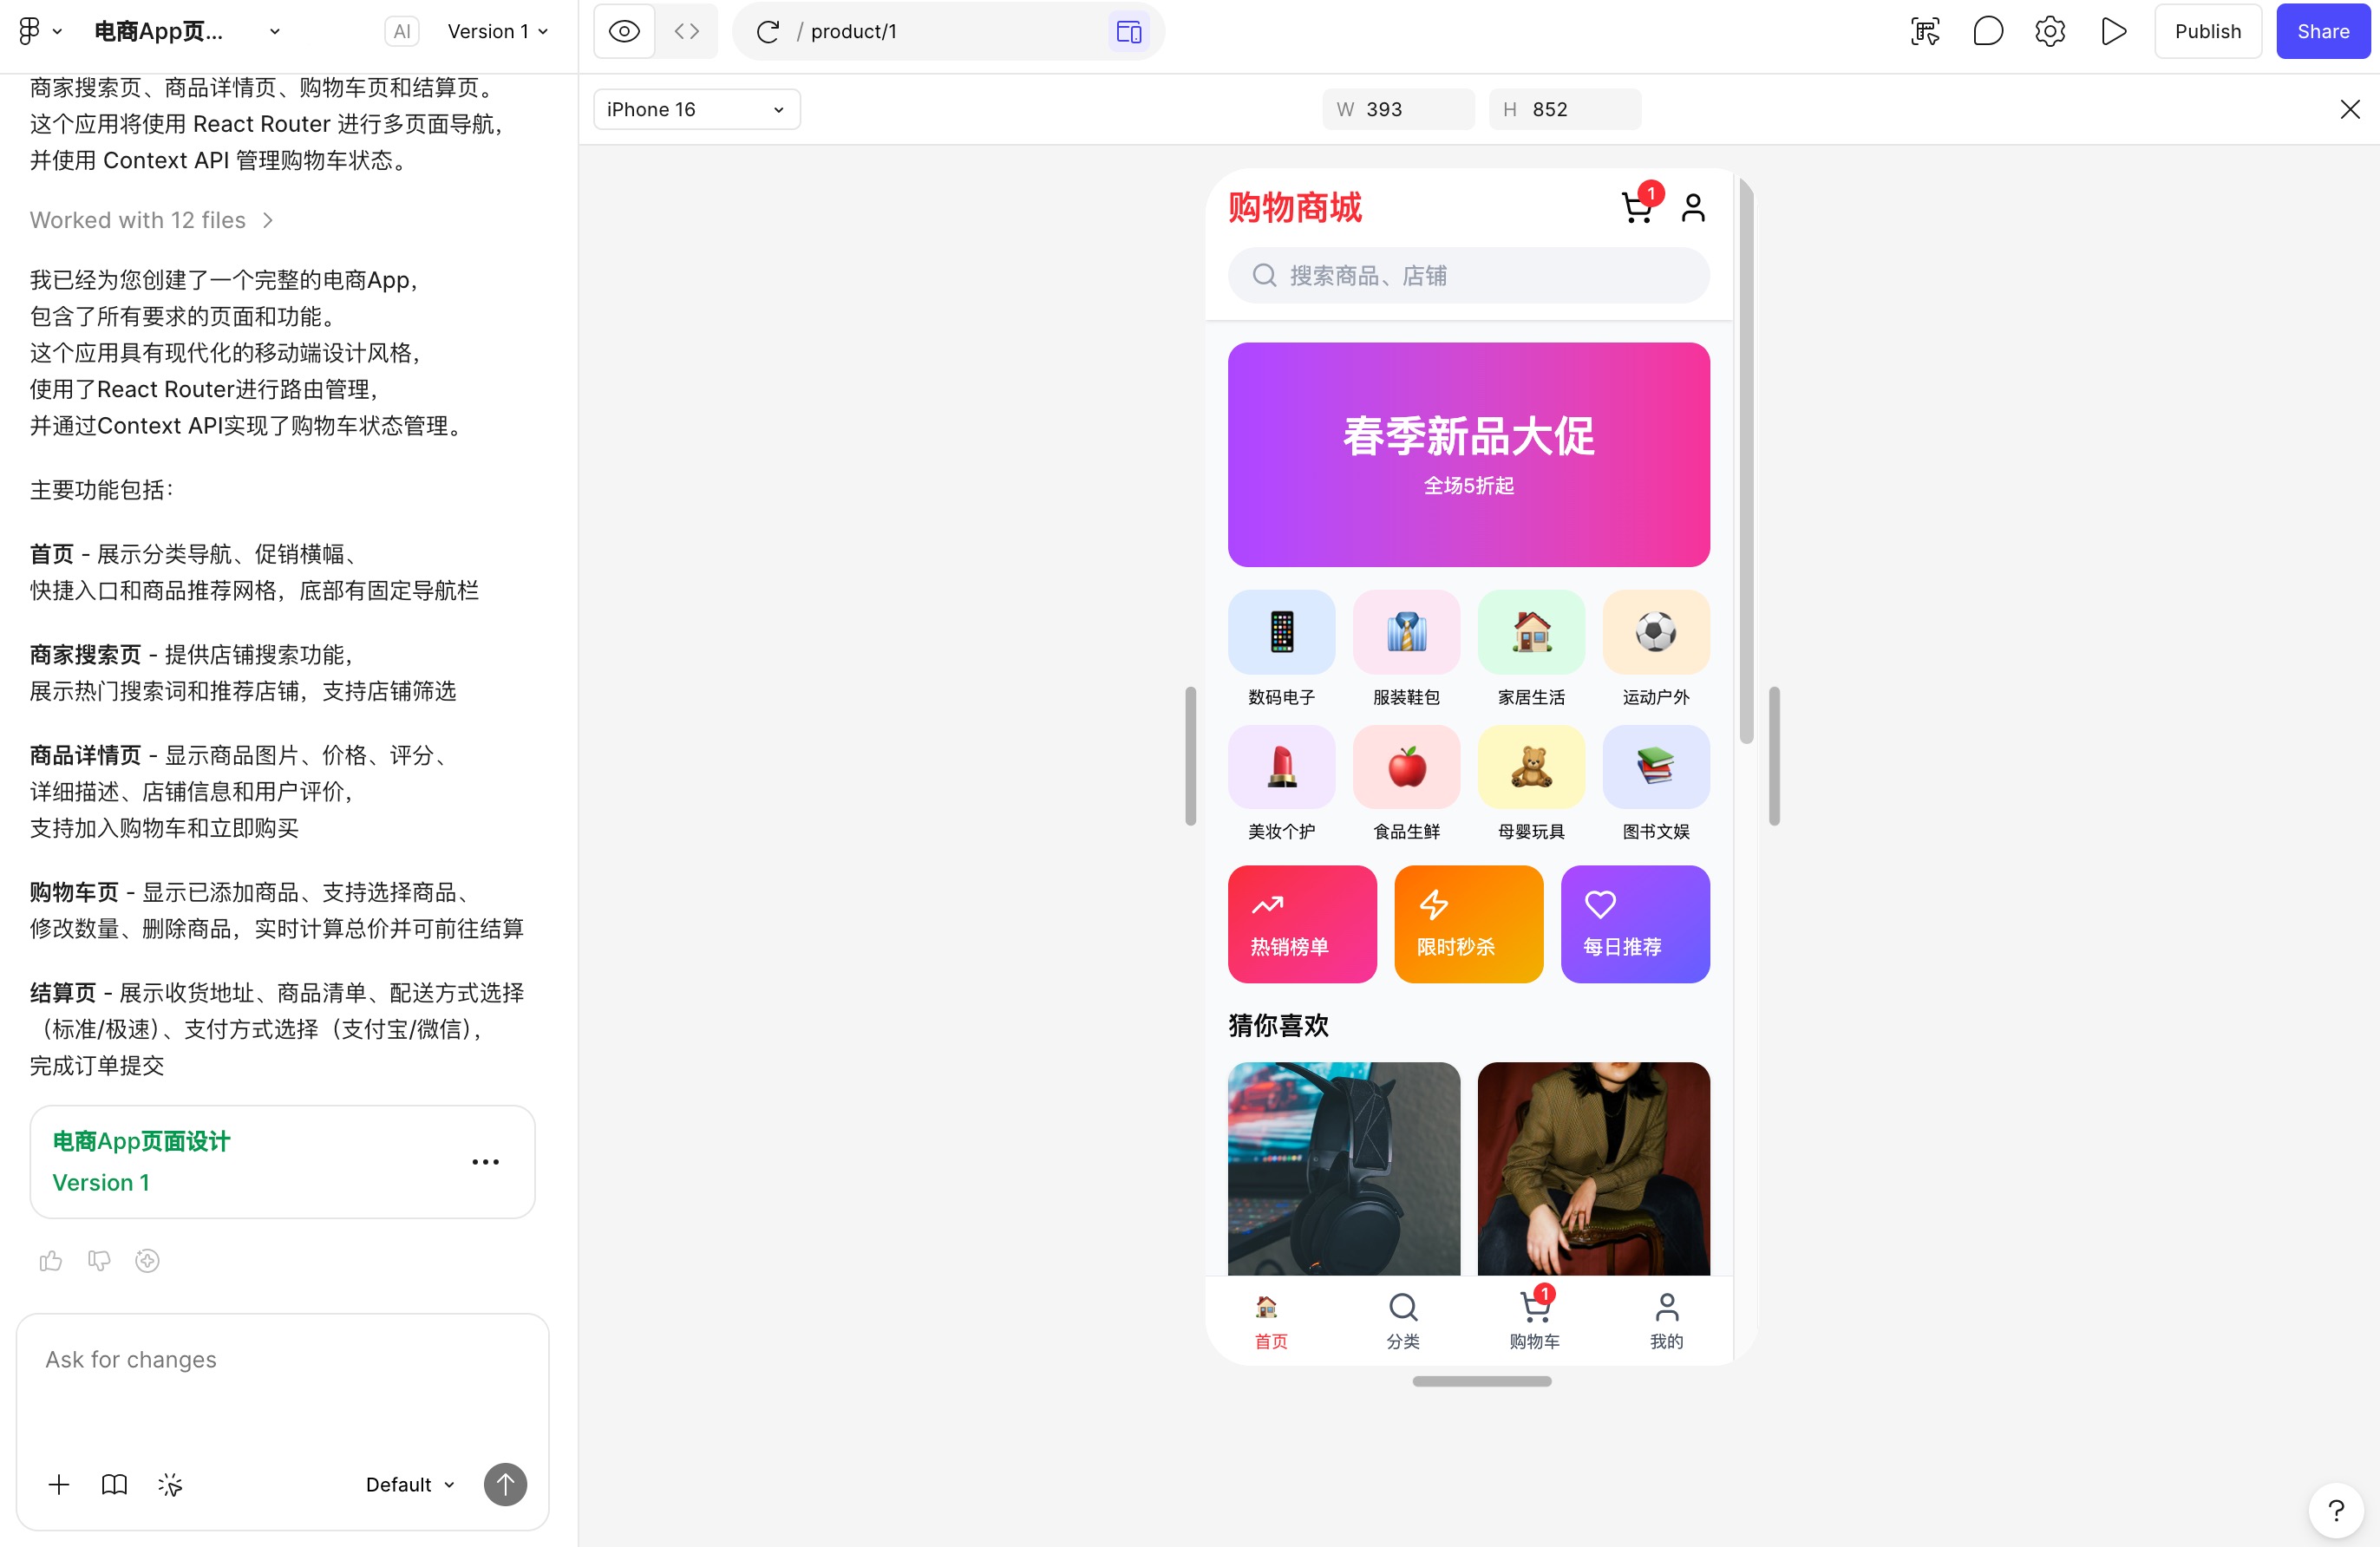Switch to 分类 bottom tab
The height and width of the screenshot is (1547, 2380).
[1403, 1321]
